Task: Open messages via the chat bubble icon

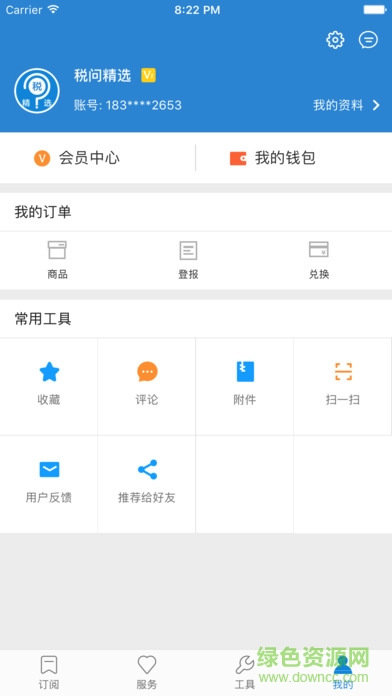Action: 368,40
